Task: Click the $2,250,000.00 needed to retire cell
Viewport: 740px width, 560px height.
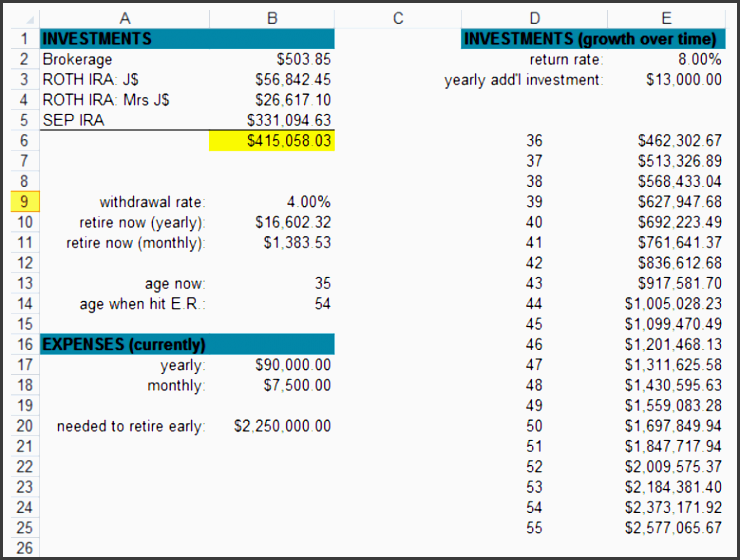Action: click(271, 427)
